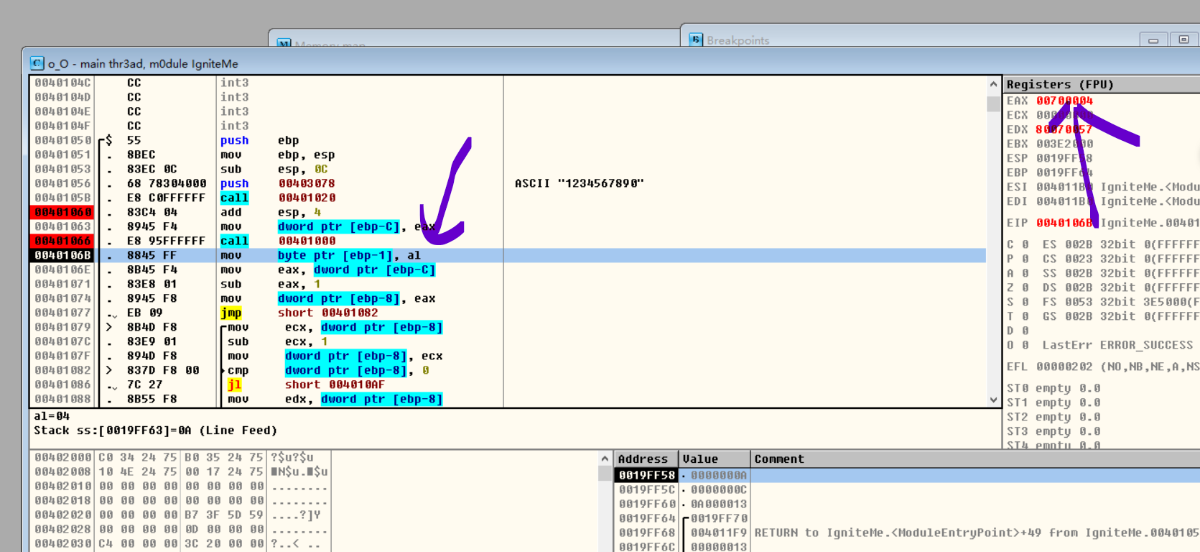This screenshot has width=1200, height=552.
Task: Click the CPU window icon beside o_O title
Action: click(x=37, y=62)
